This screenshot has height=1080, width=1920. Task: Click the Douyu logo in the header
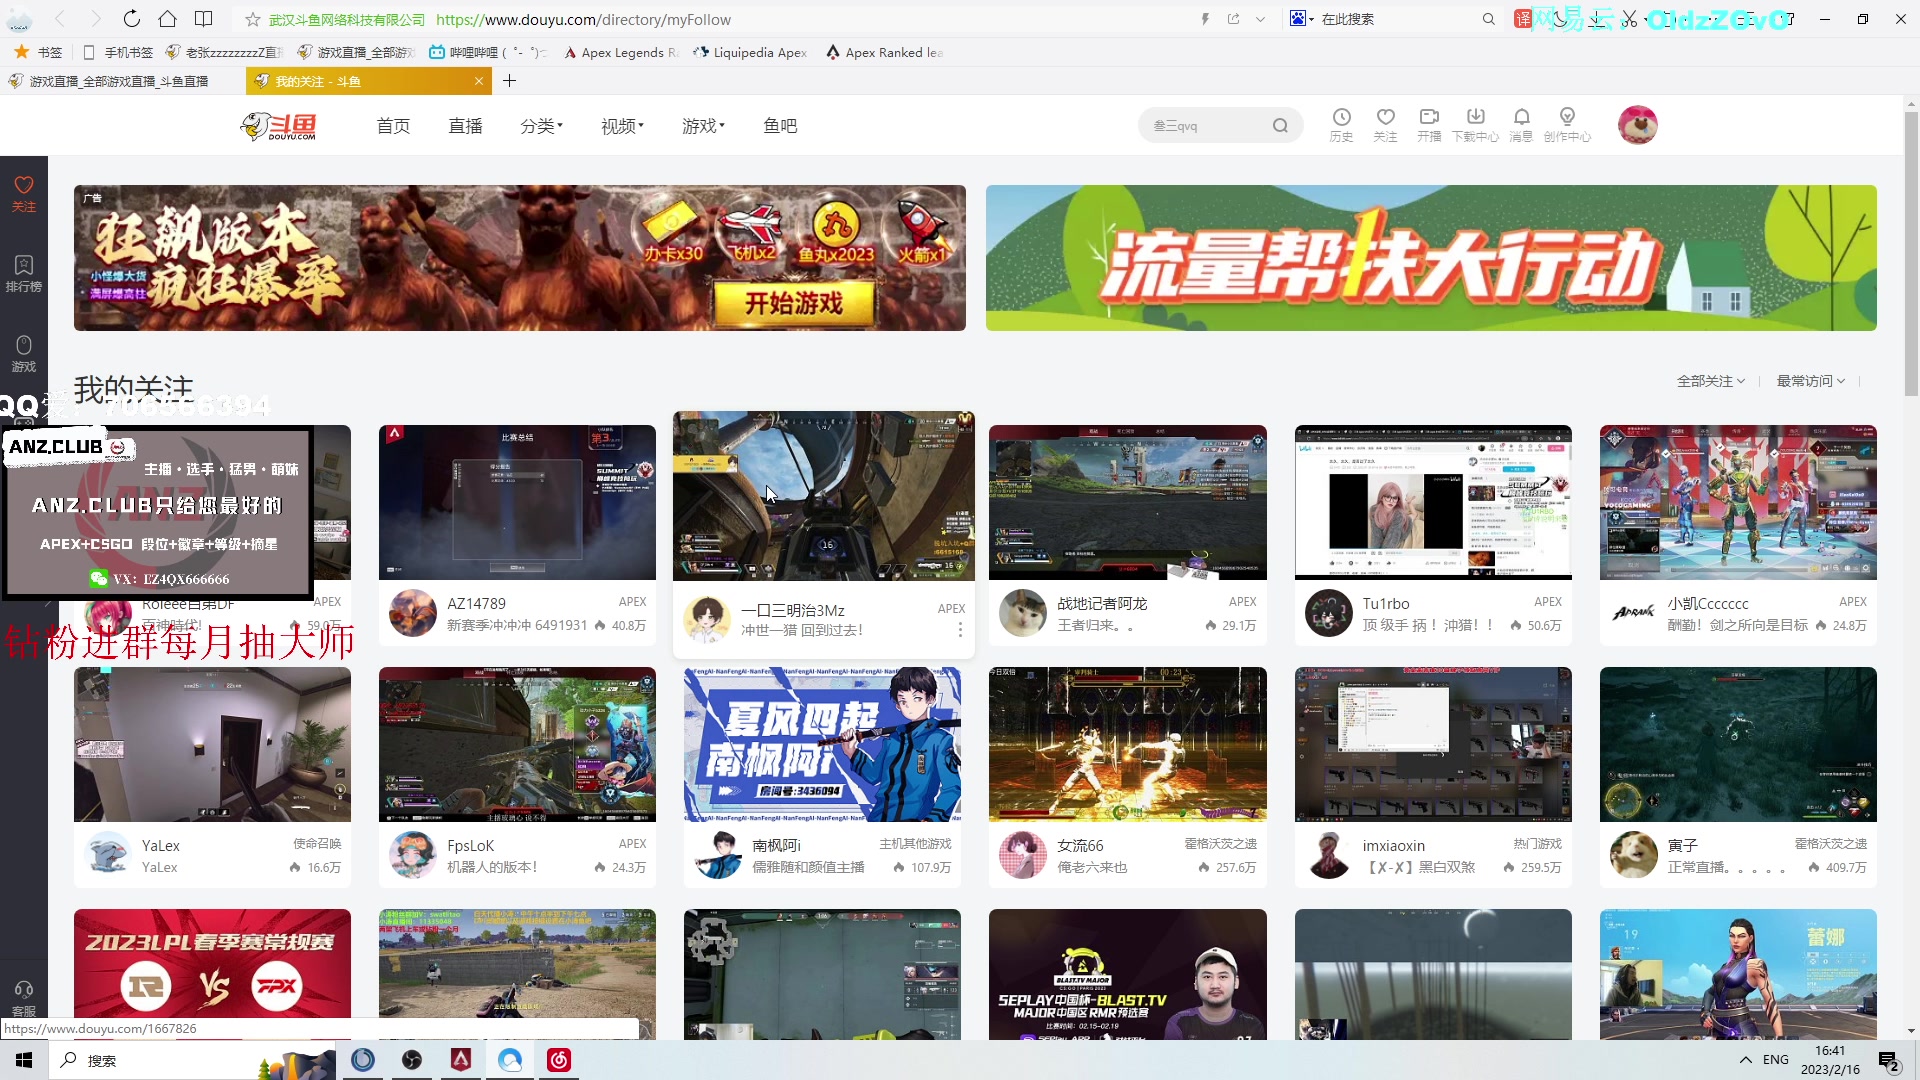(278, 126)
